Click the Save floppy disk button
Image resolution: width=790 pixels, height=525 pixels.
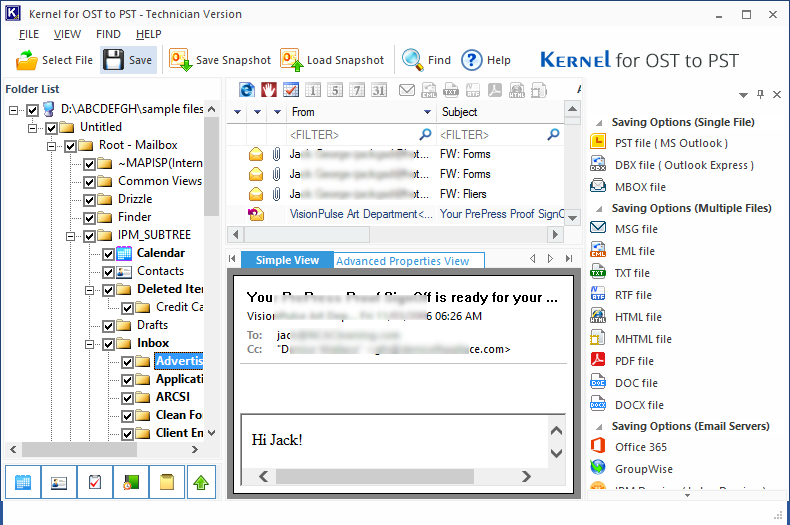128,60
